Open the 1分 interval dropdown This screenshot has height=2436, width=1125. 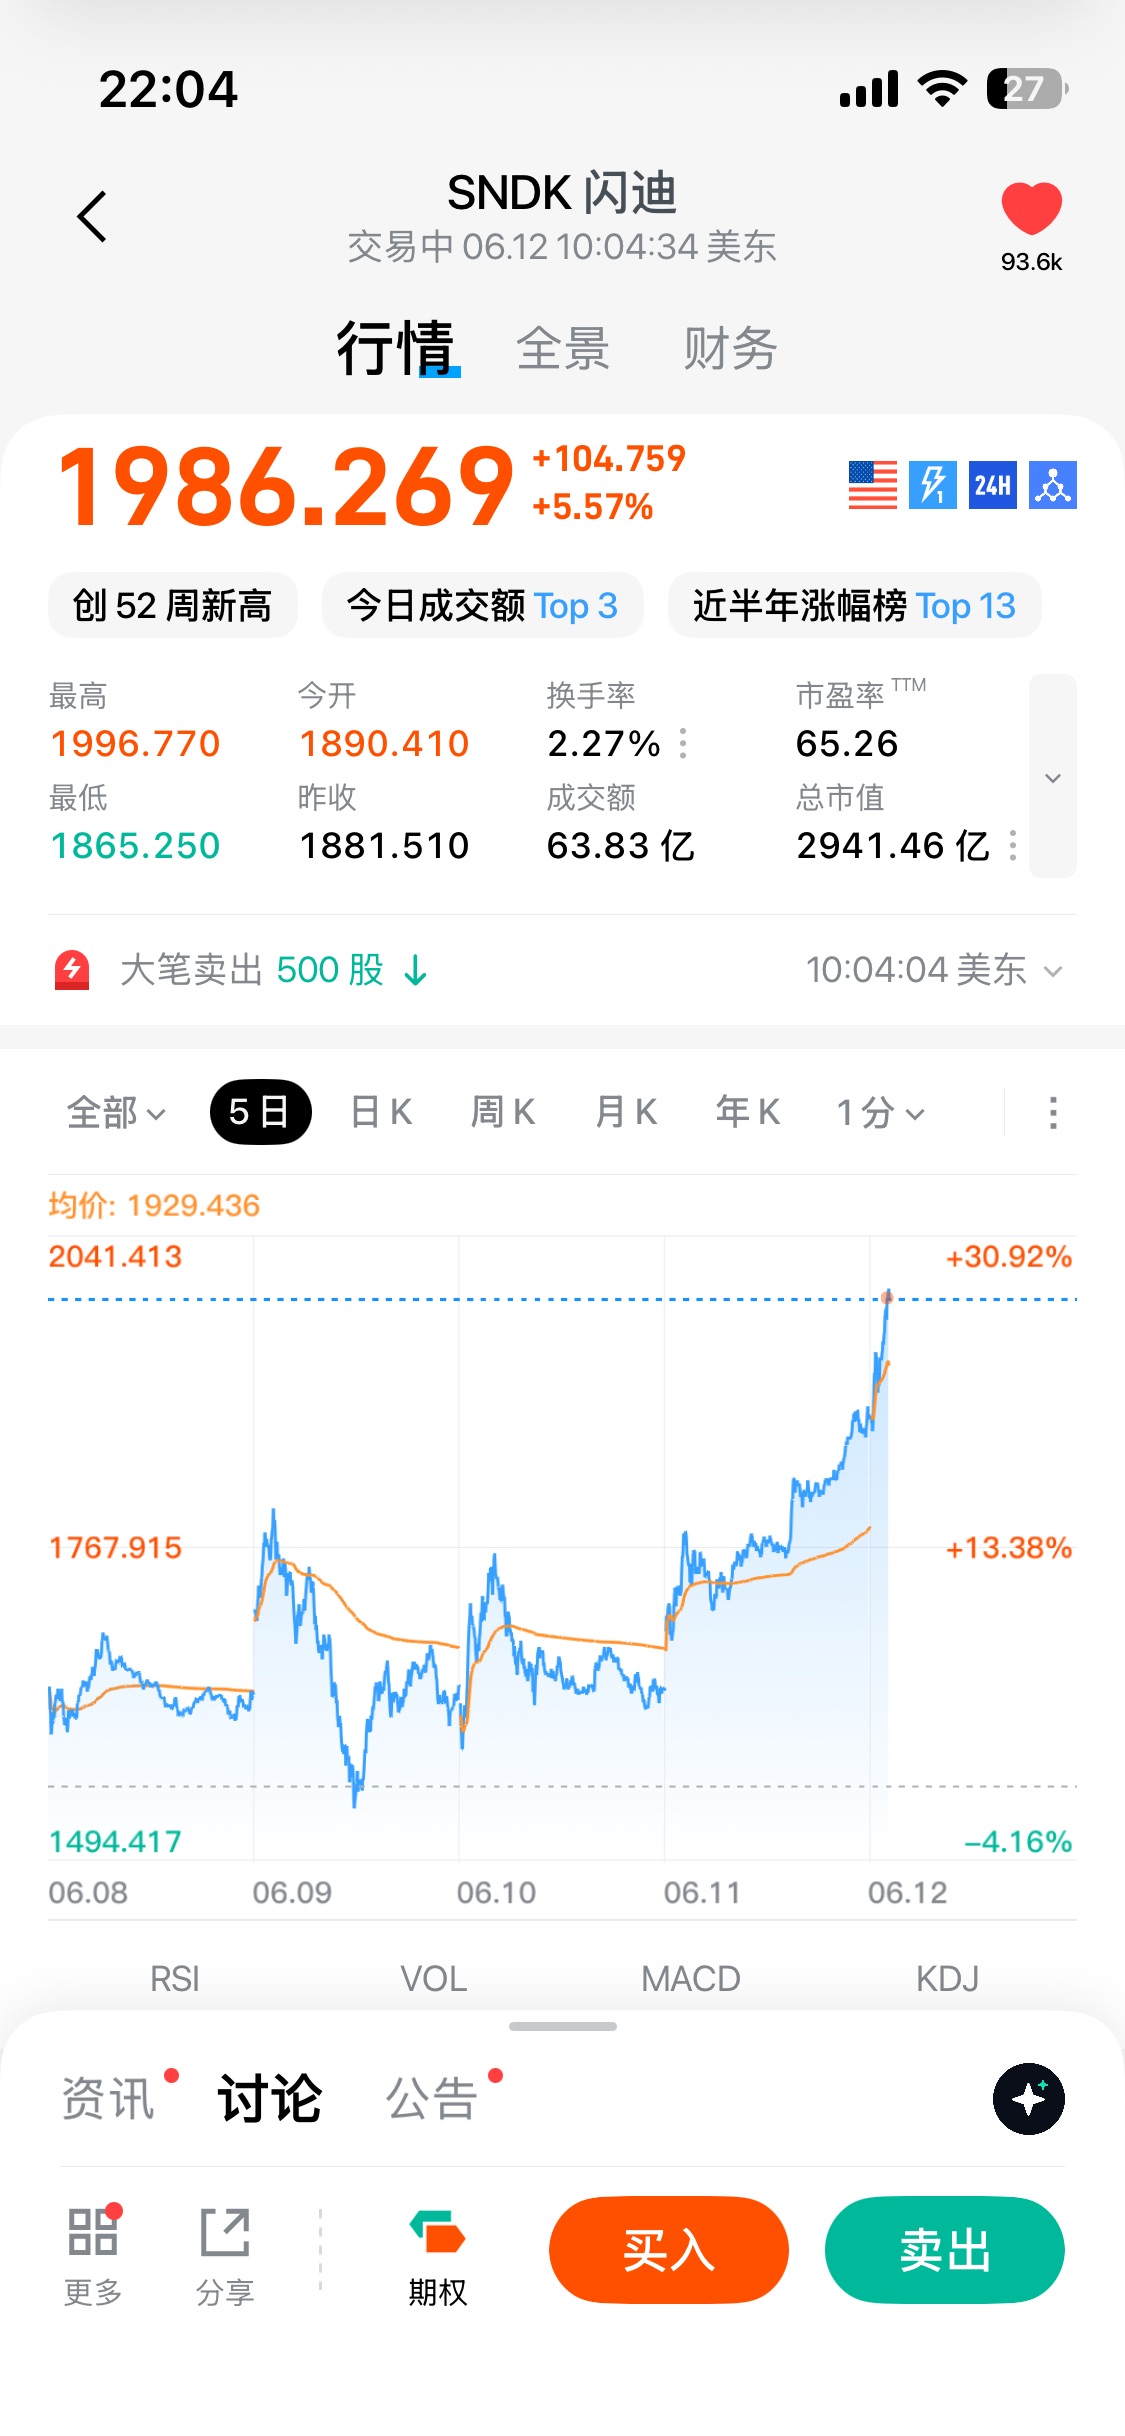[x=880, y=1112]
